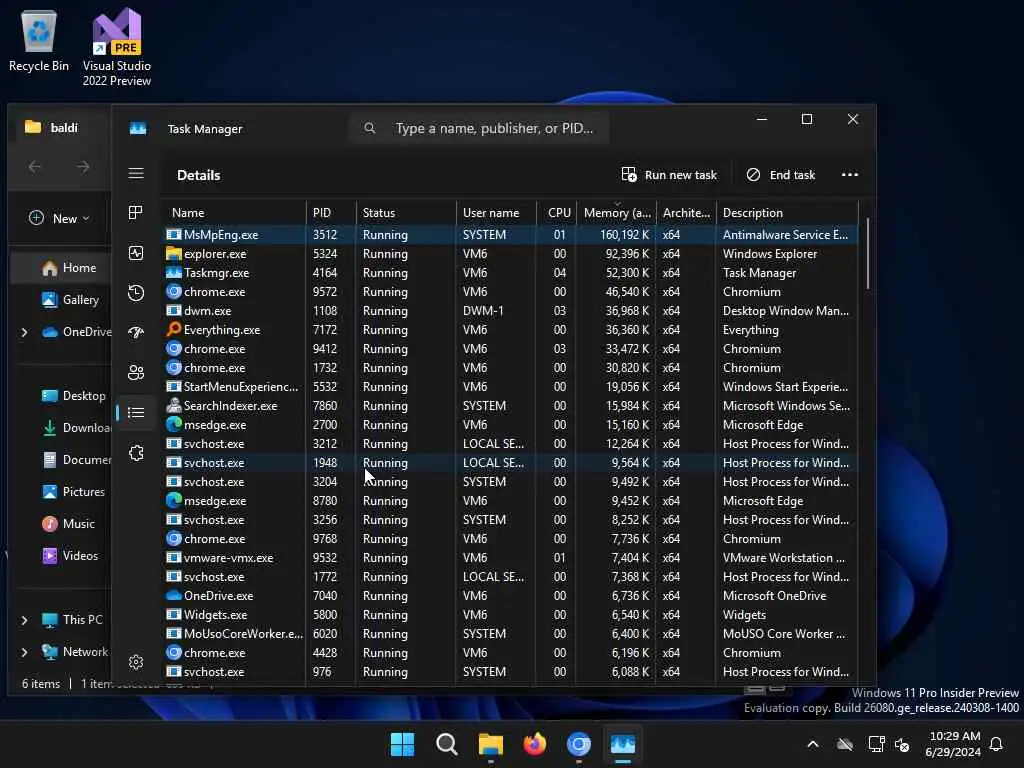The image size is (1024, 768).
Task: Select svchost.exe with PID 976
Action: pos(510,671)
